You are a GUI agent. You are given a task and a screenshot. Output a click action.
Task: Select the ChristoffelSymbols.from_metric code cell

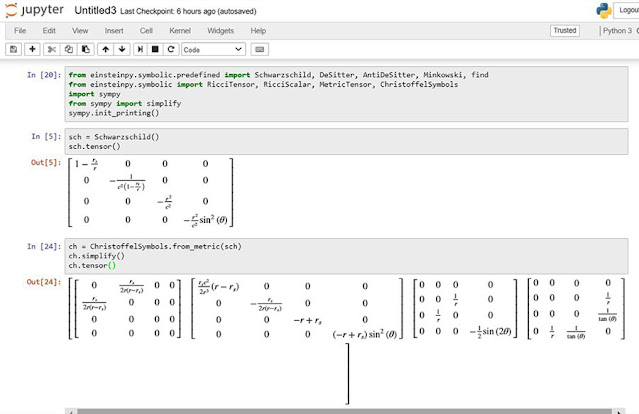tap(346, 256)
